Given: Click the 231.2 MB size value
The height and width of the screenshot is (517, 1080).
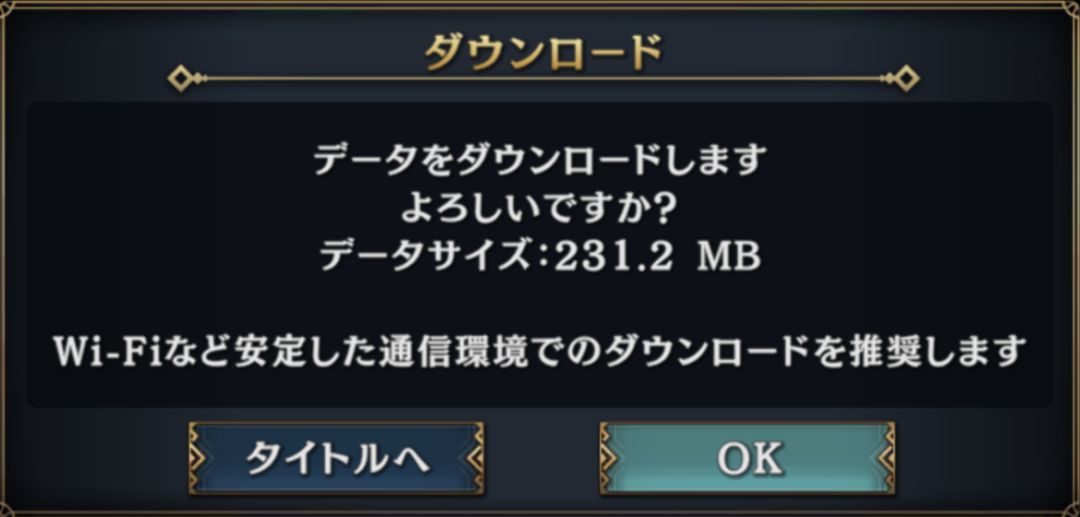Looking at the screenshot, I should (x=657, y=257).
